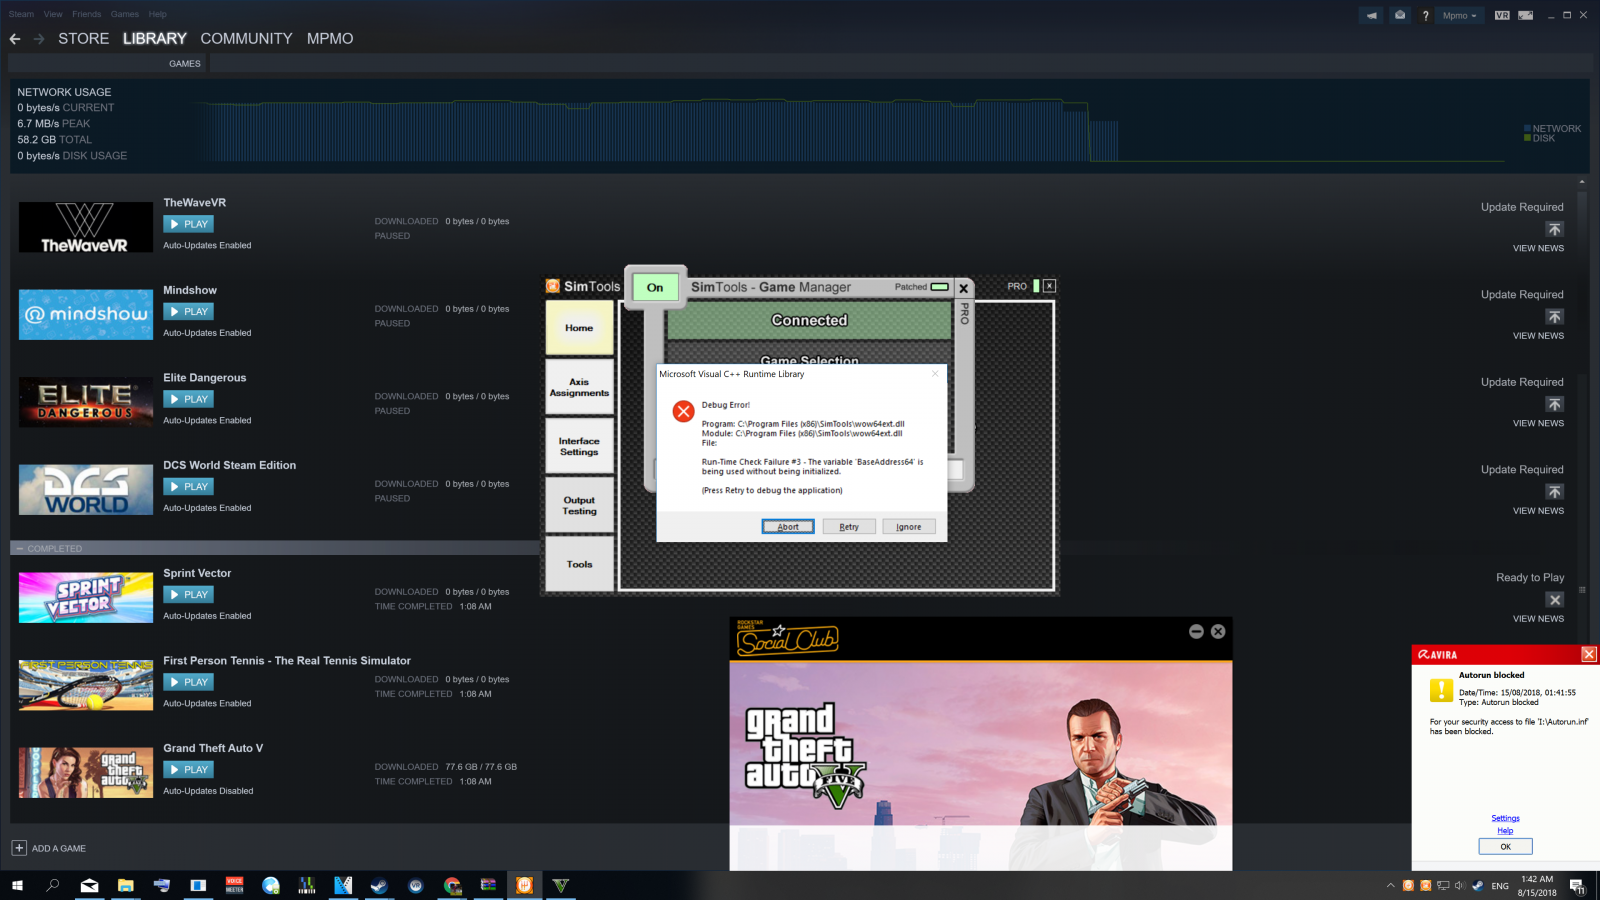Open the Games menu

pyautogui.click(x=125, y=14)
